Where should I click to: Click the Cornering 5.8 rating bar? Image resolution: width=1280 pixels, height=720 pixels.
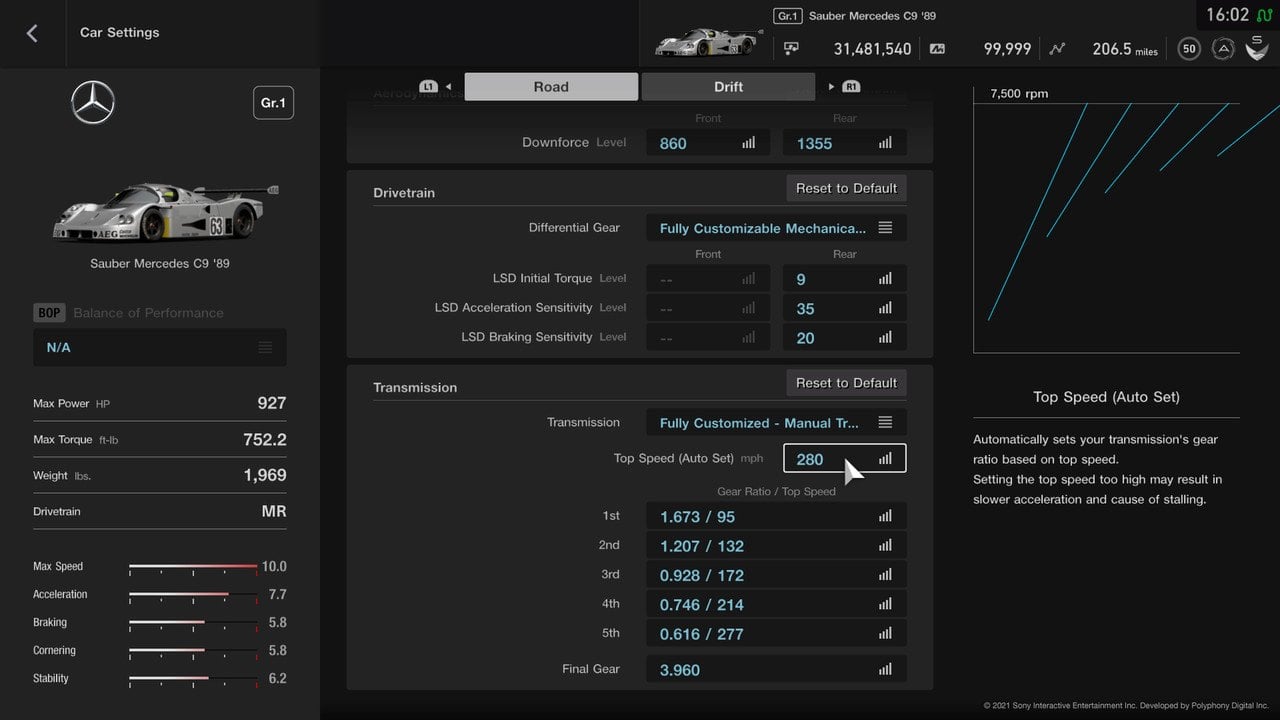pos(193,651)
